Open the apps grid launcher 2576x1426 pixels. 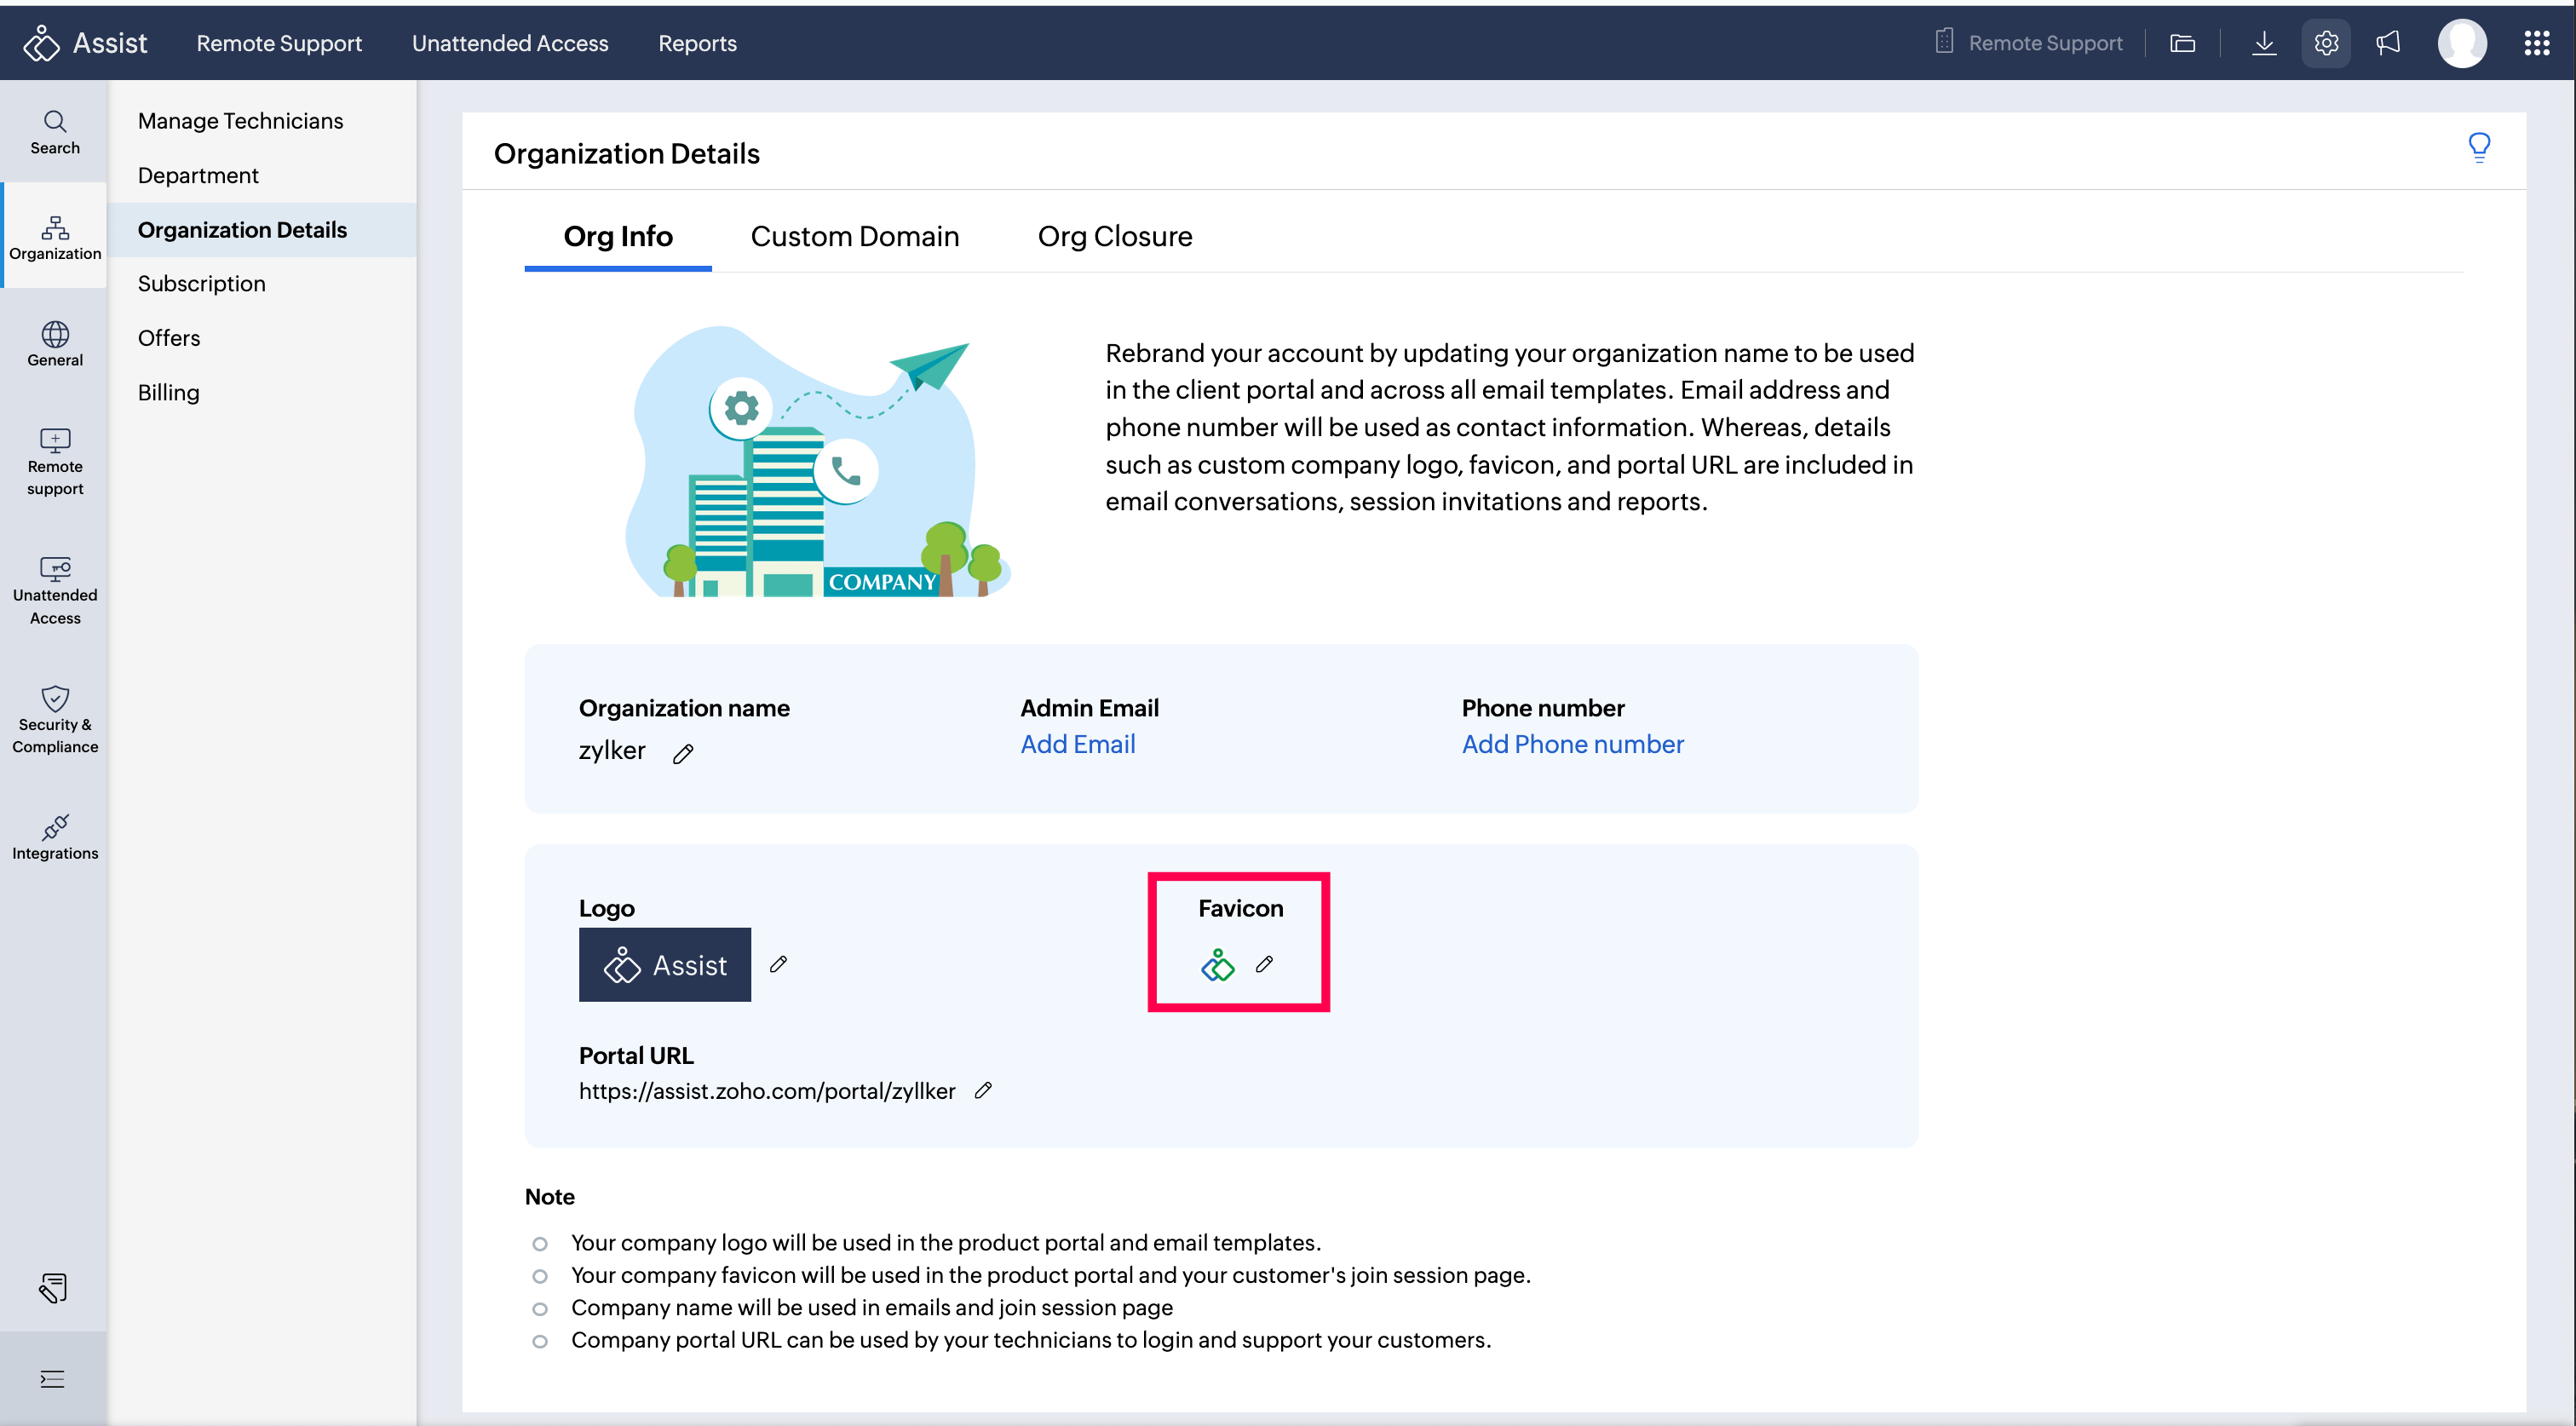coord(2536,43)
